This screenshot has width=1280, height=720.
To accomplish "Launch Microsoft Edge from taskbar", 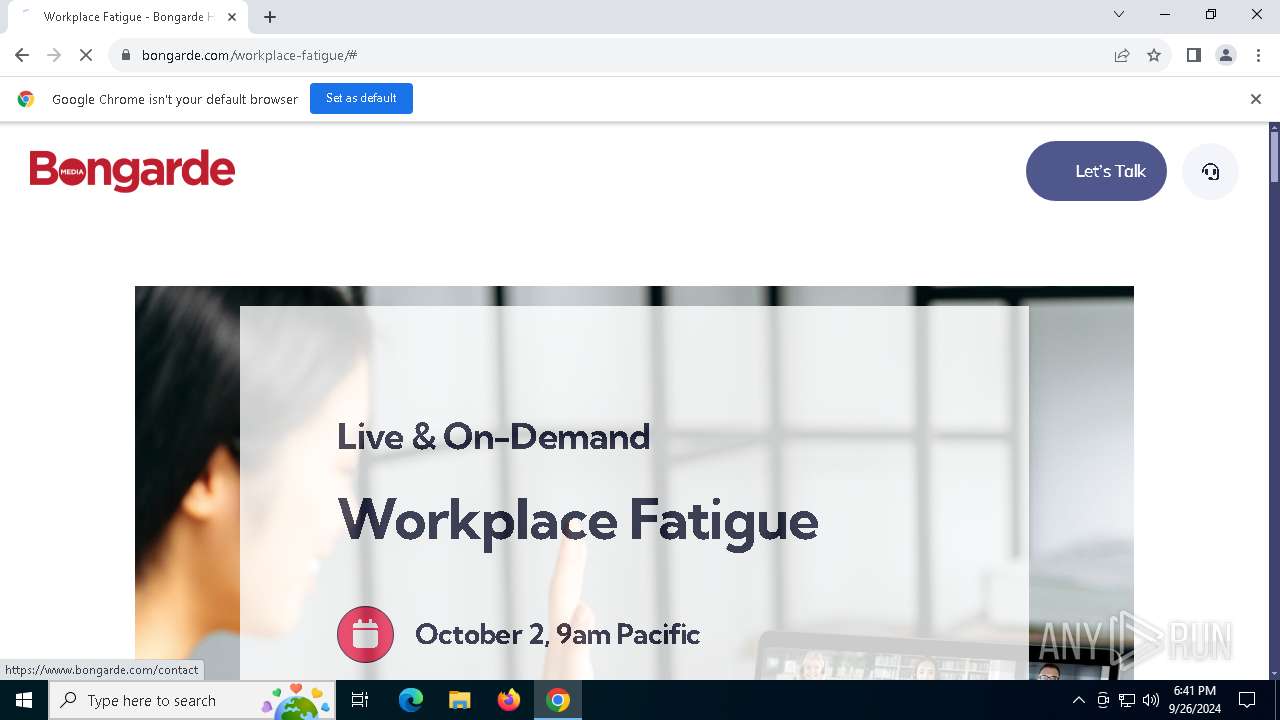I will click(410, 700).
